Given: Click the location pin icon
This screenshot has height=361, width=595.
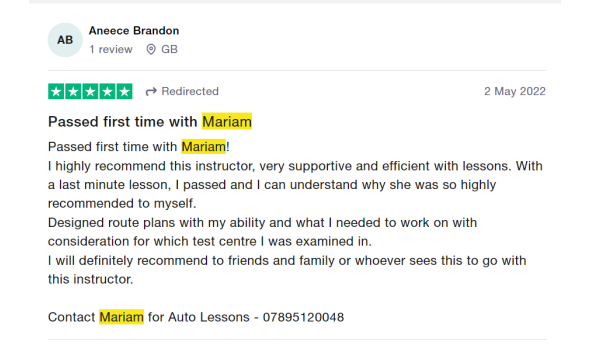Looking at the screenshot, I should point(151,49).
